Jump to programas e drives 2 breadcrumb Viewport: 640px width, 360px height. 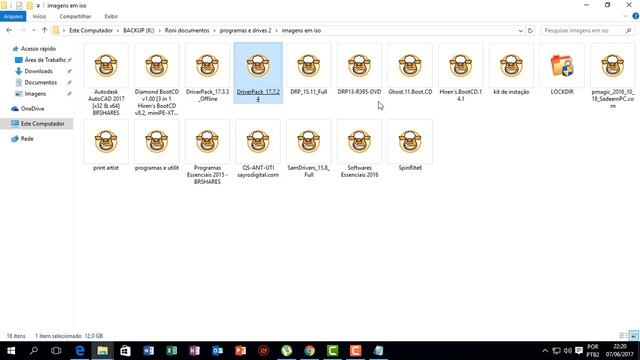coord(245,31)
